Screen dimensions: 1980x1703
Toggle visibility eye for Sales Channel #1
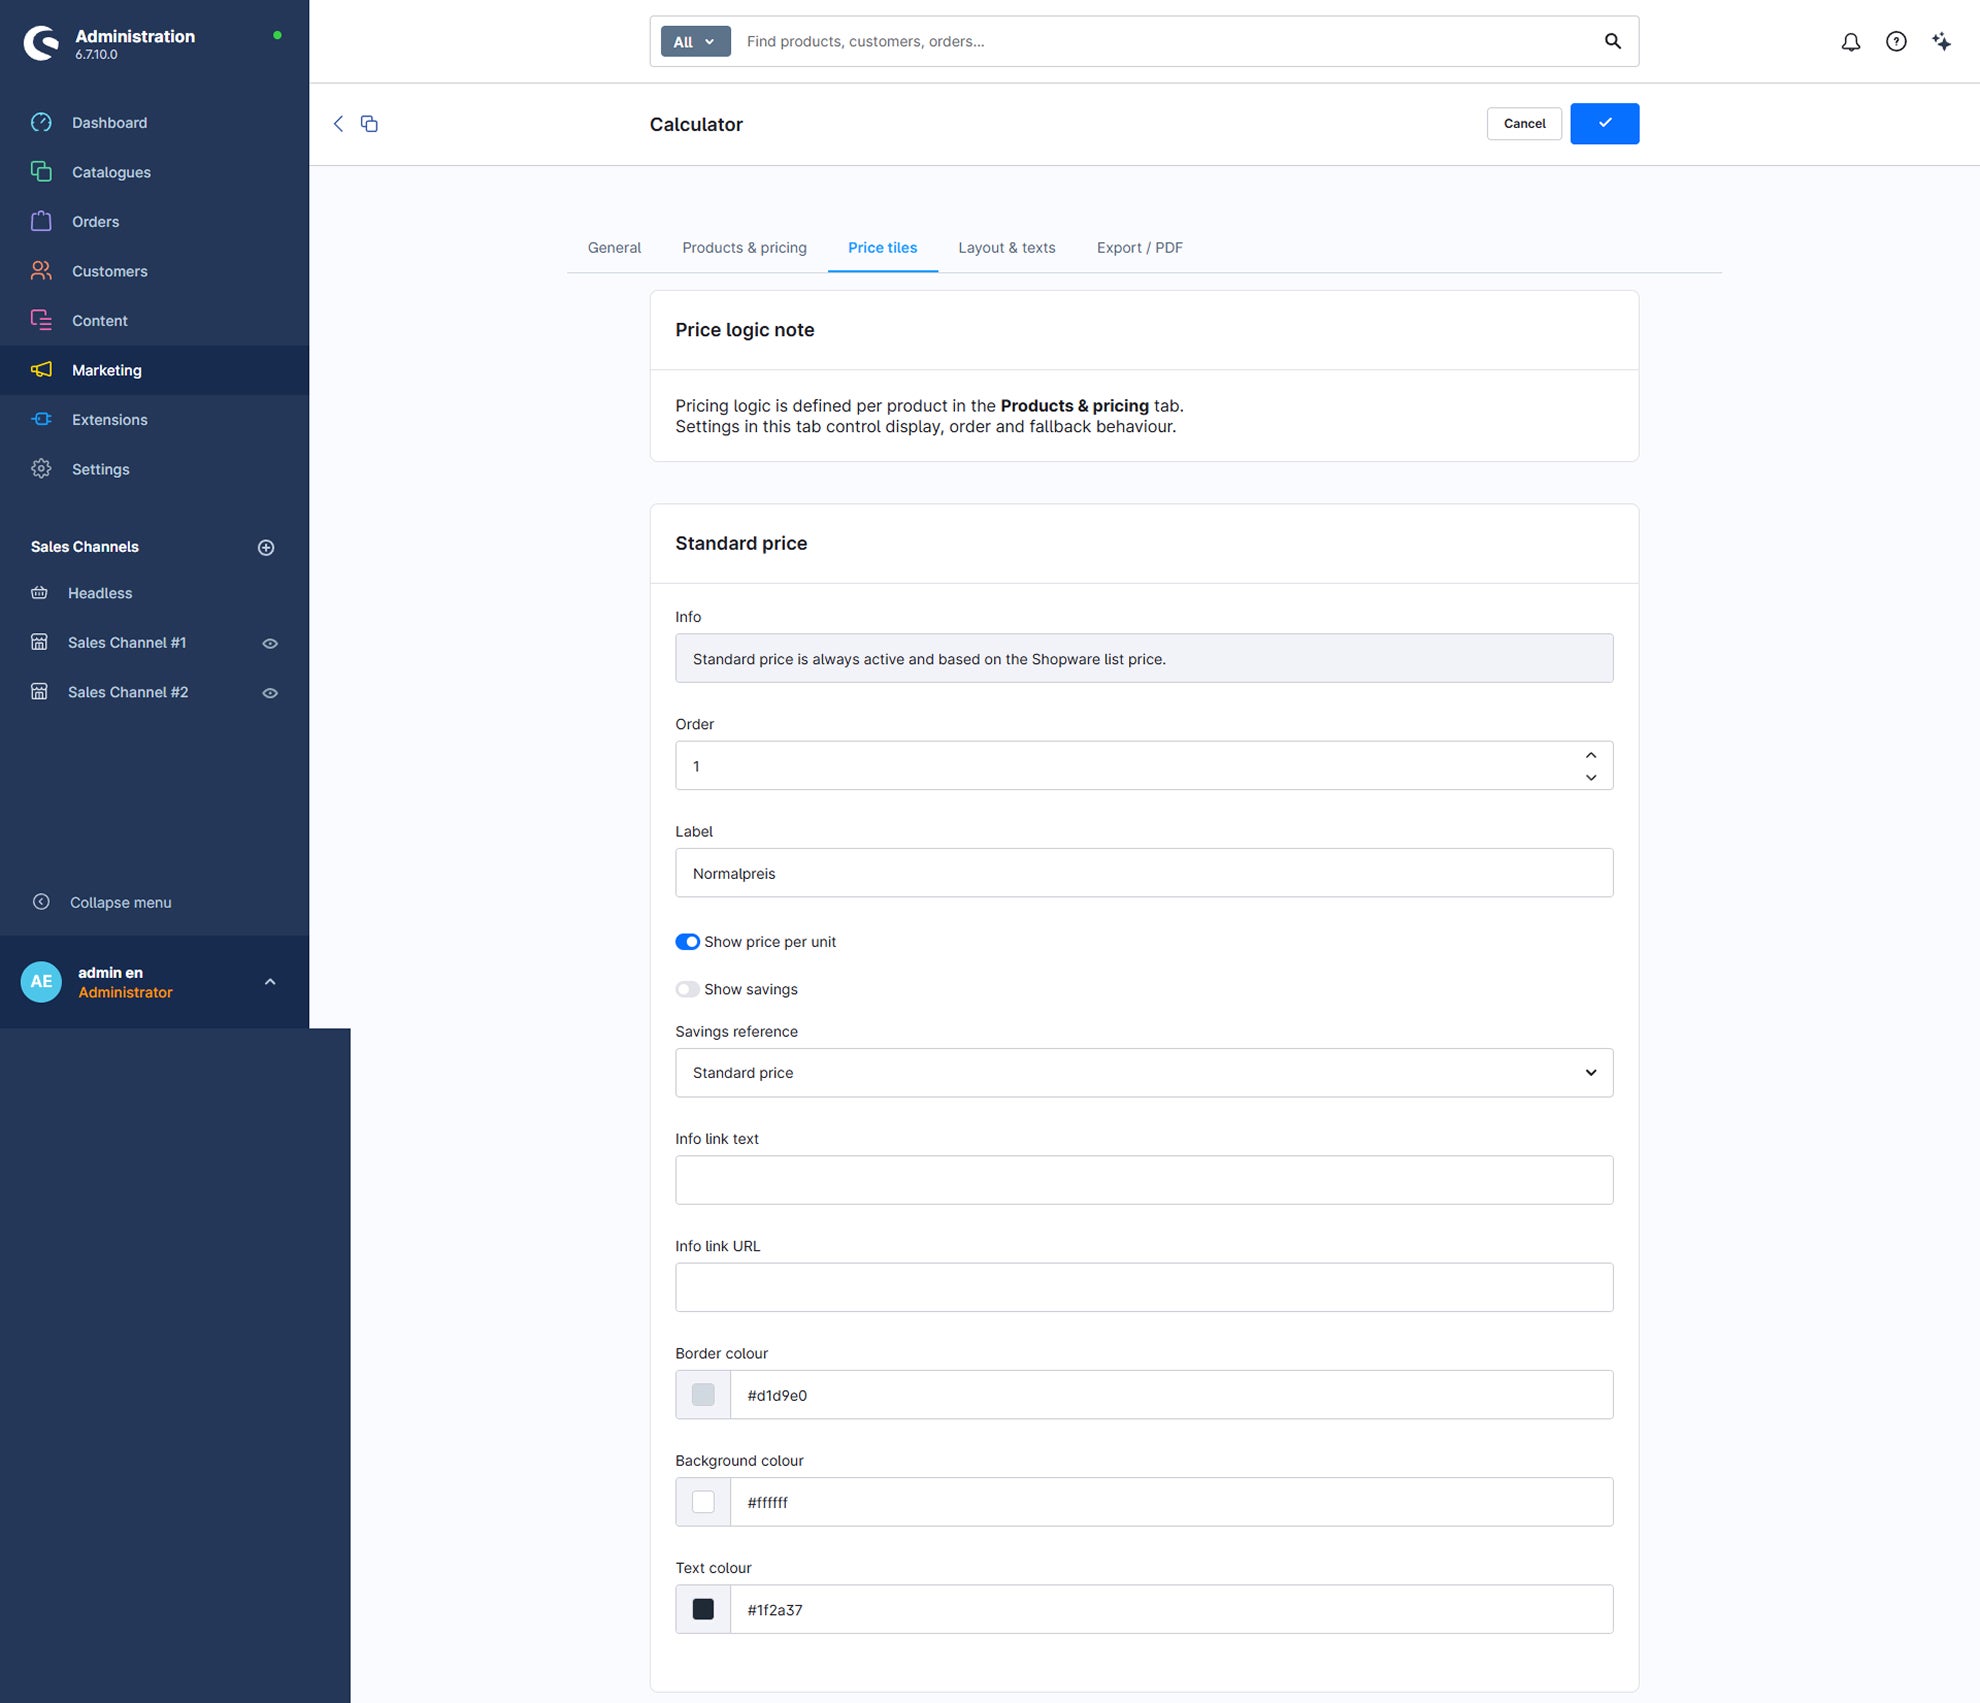tap(270, 643)
